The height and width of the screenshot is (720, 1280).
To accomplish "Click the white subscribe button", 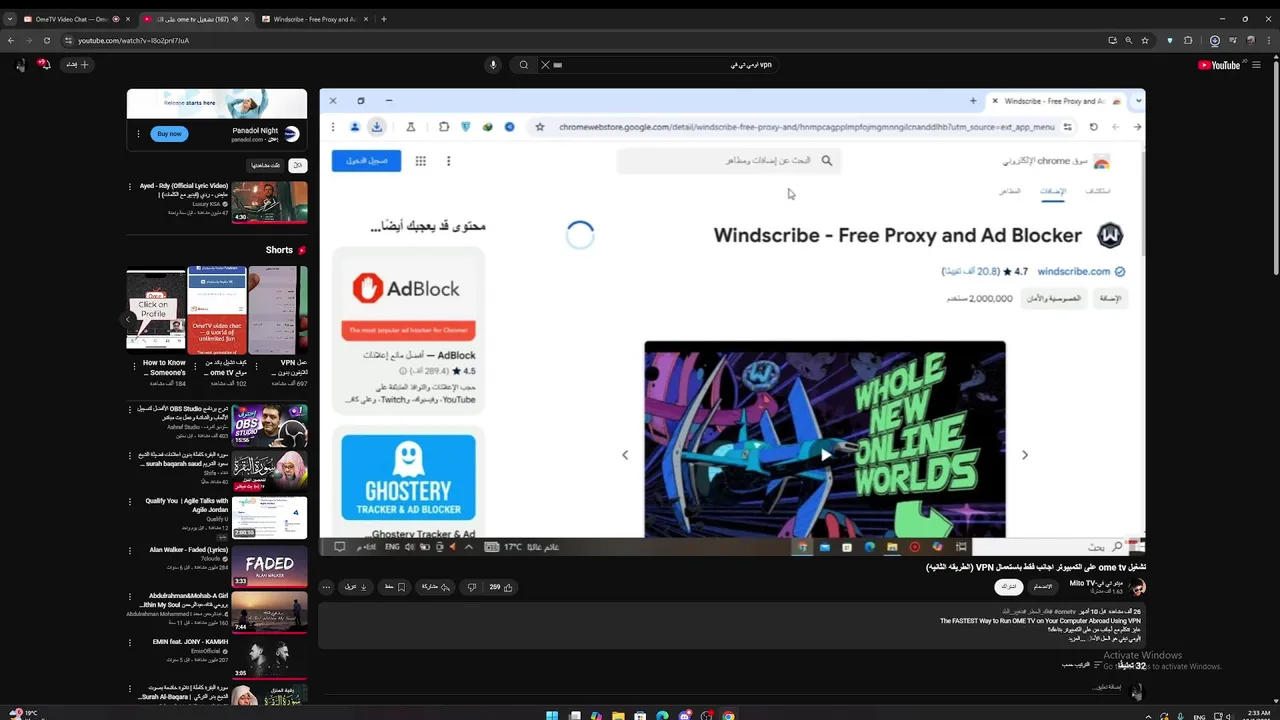I will pyautogui.click(x=1009, y=587).
